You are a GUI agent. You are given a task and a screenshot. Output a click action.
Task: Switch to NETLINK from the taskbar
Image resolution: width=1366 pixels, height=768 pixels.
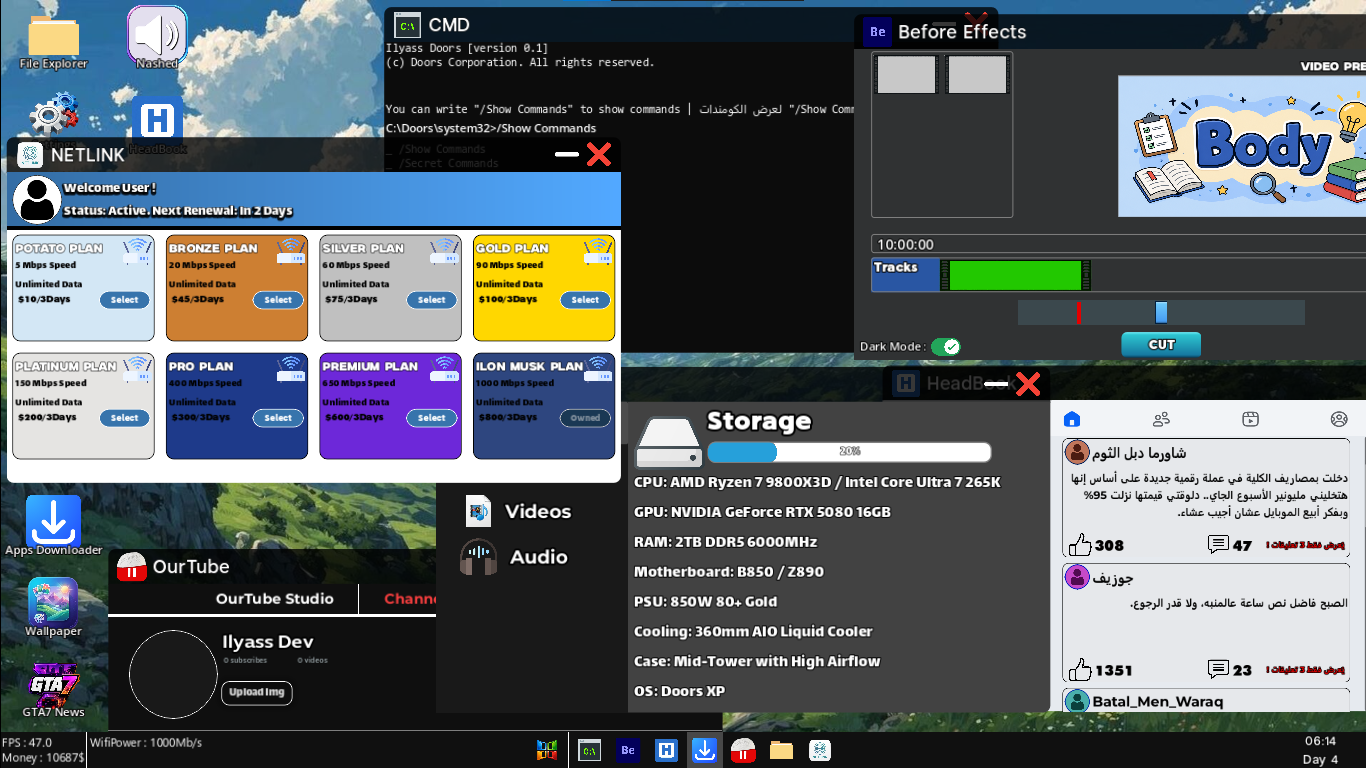point(819,750)
